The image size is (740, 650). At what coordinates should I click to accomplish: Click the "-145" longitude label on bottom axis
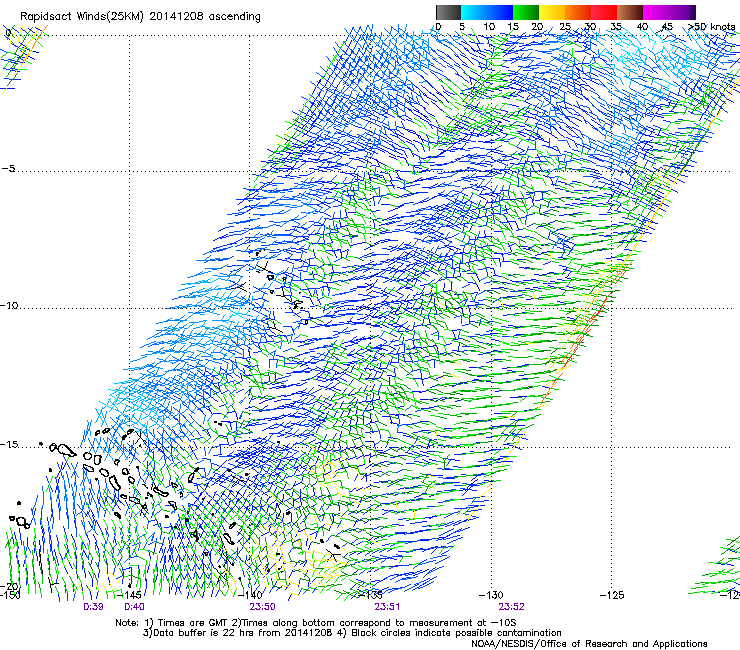pos(129,595)
